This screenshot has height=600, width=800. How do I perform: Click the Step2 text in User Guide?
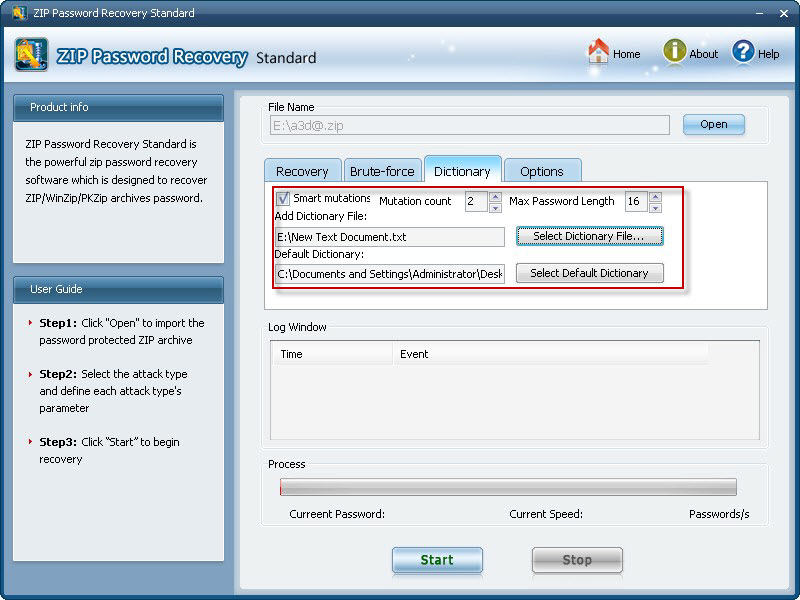pos(113,391)
